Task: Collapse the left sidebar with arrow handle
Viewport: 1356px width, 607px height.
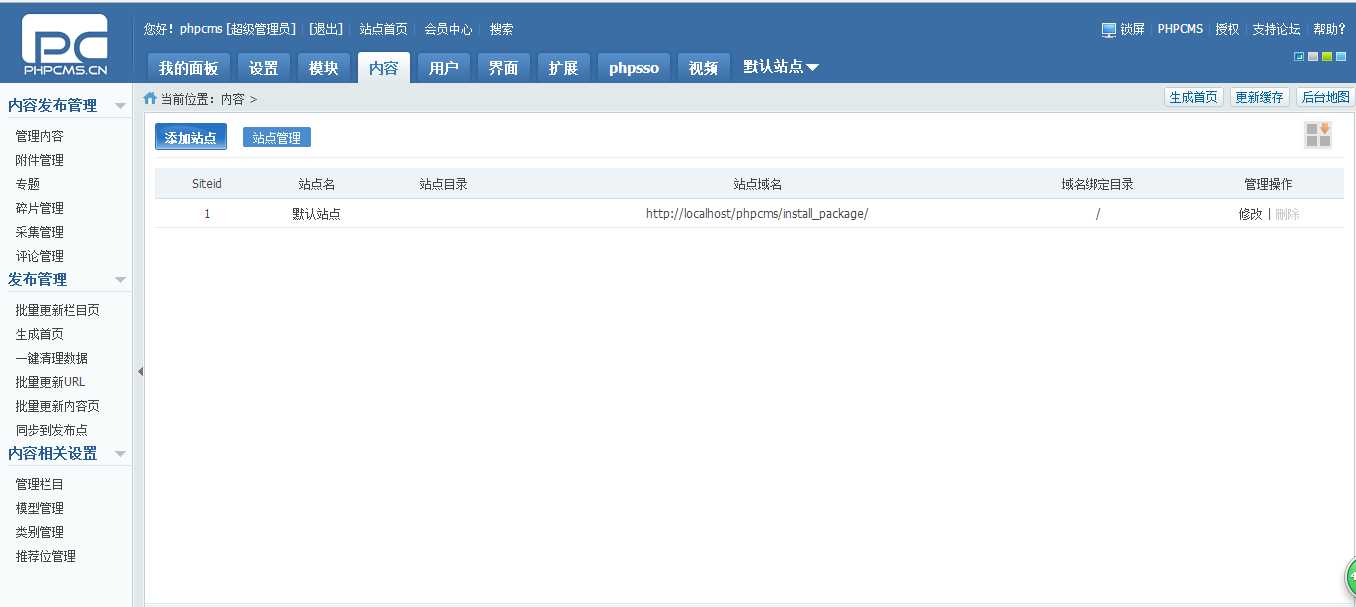Action: tap(140, 371)
